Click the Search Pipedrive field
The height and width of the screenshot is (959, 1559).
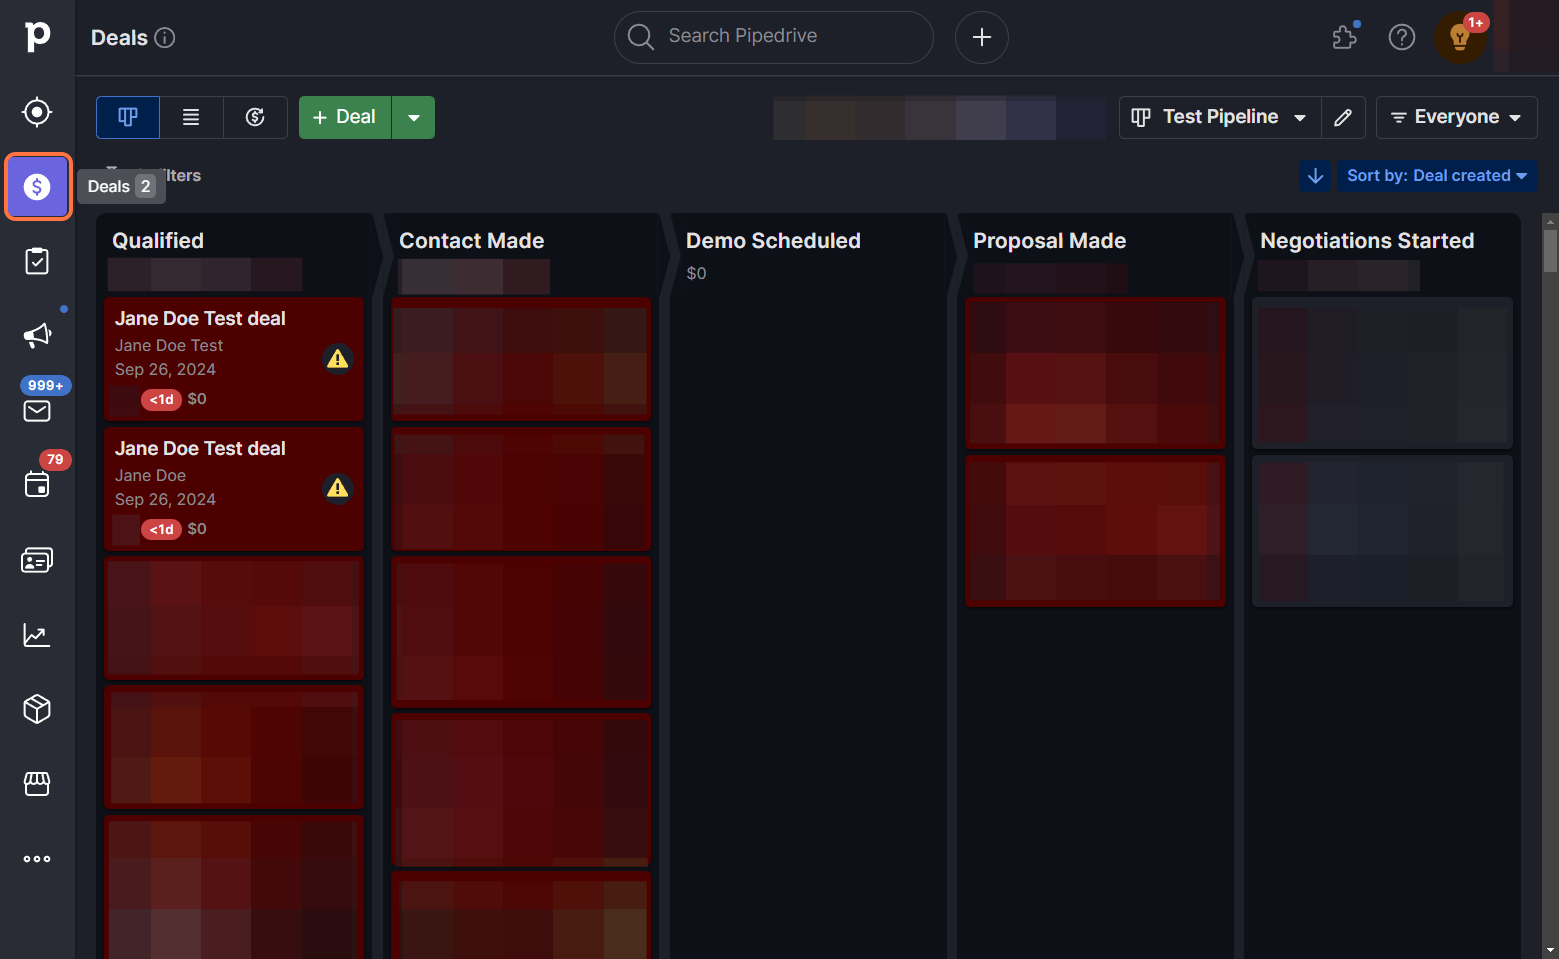tap(773, 37)
